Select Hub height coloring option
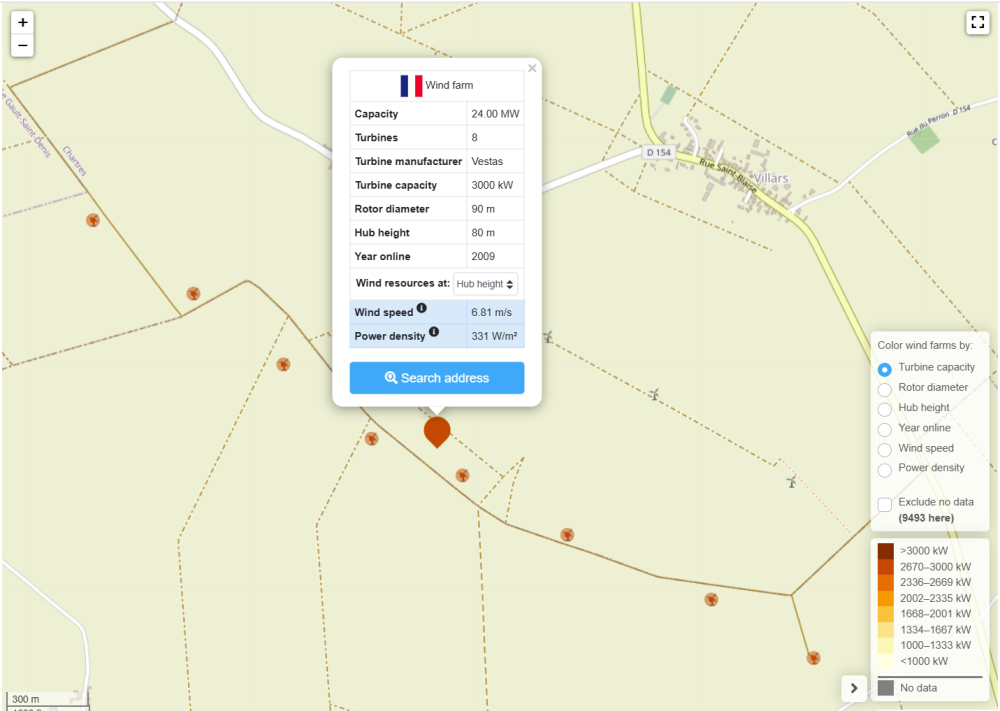This screenshot has height=711, width=1000. (x=885, y=409)
